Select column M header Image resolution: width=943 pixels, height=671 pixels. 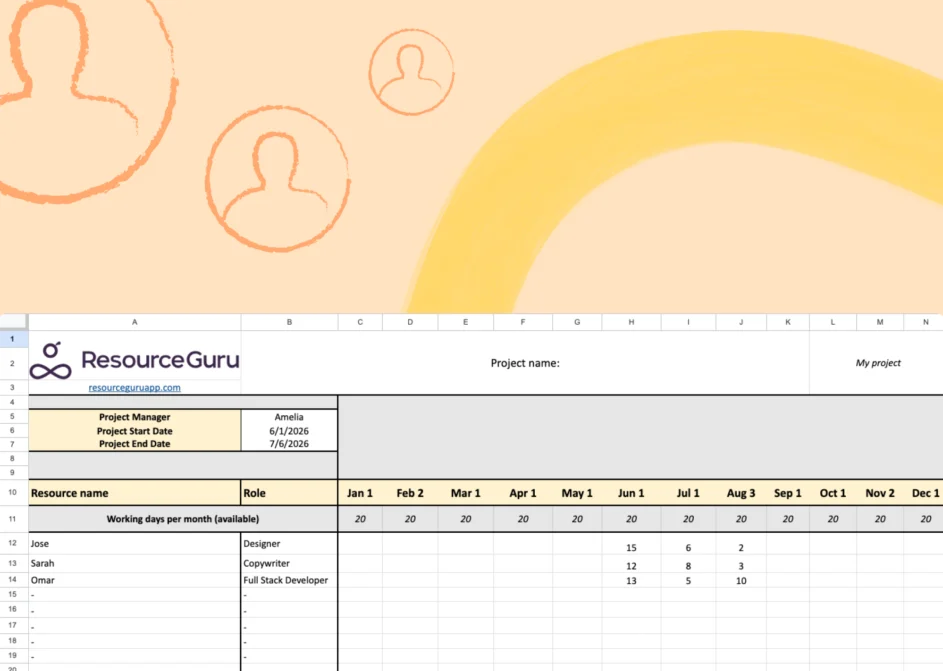879,322
